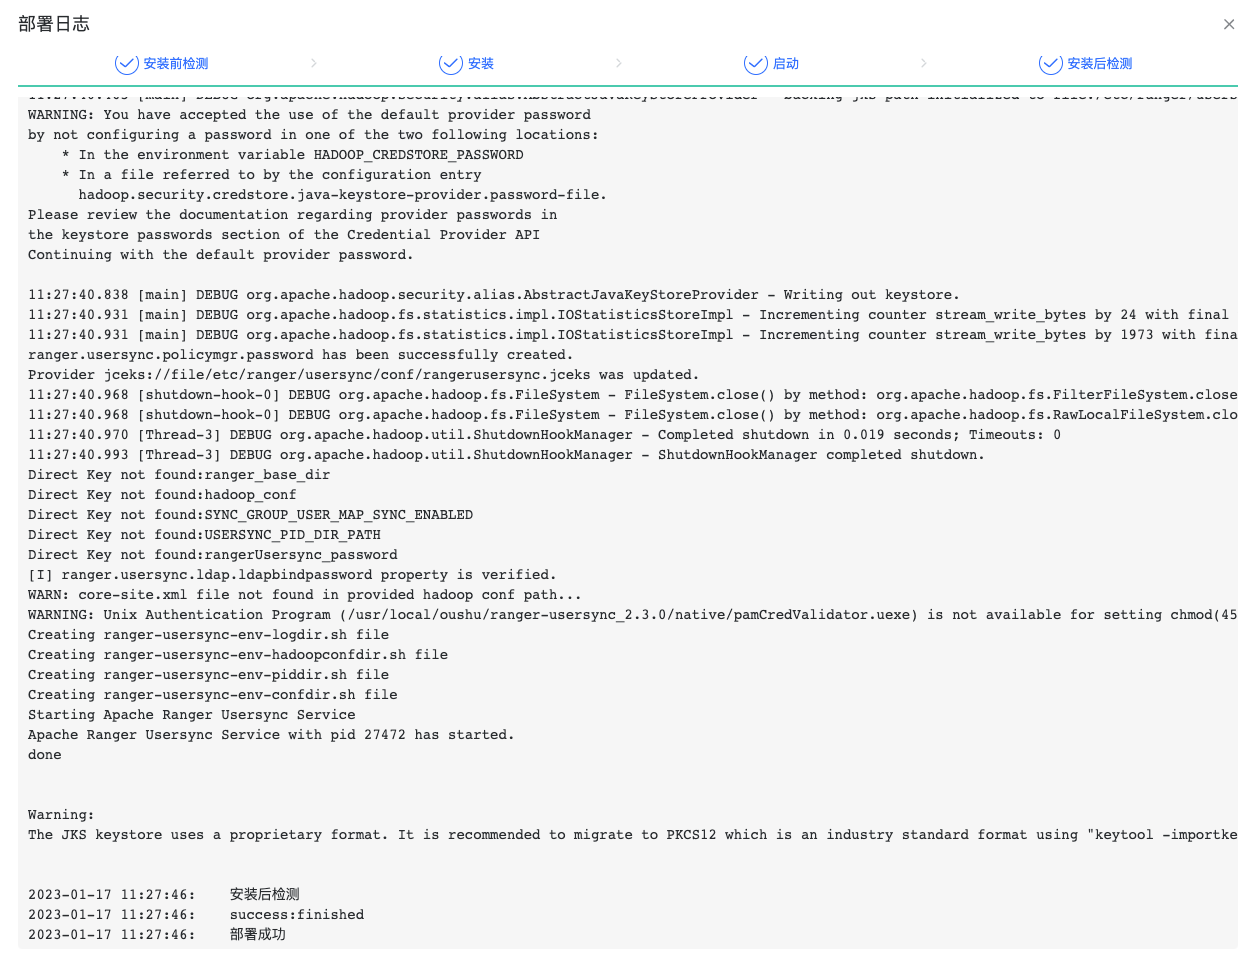Viewport: 1259px width, 967px height.
Task: Click 'Direct Key not found:hadoop_conf' line
Action: click(162, 495)
